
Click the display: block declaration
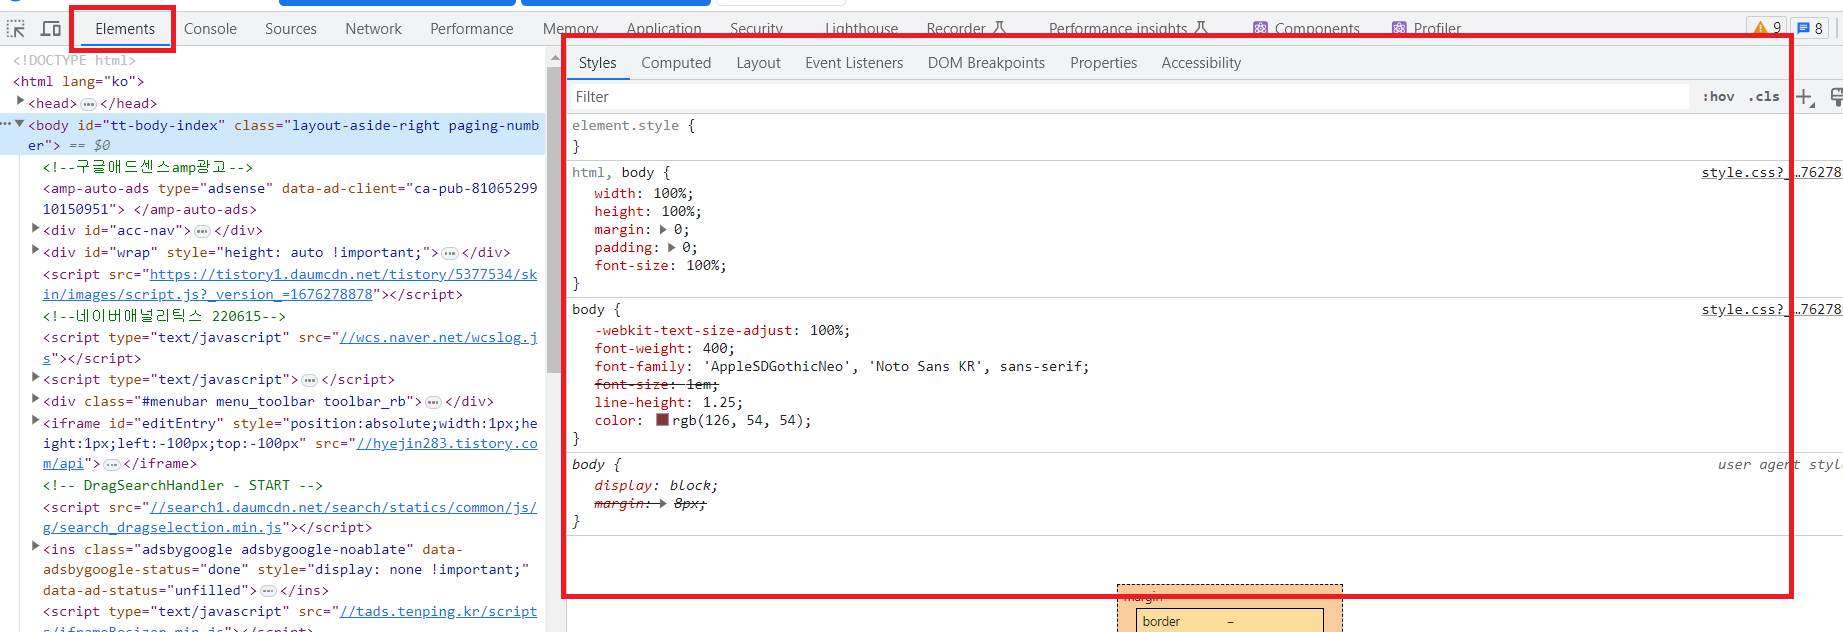coord(656,486)
